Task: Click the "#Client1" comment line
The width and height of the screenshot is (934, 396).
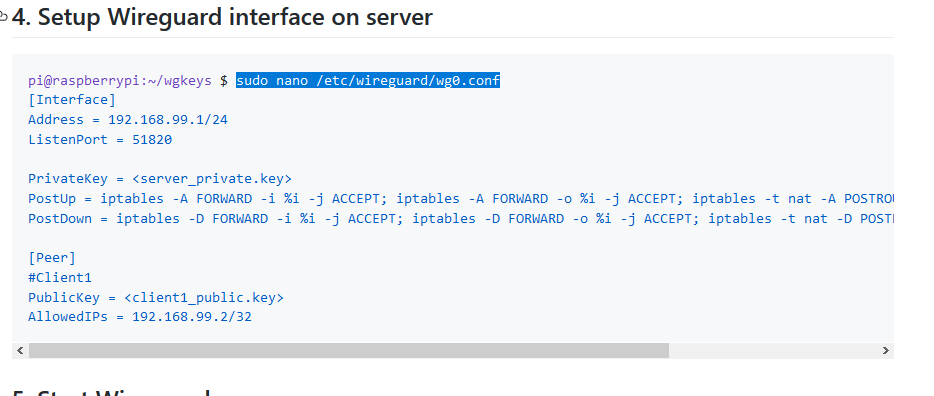Action: point(60,277)
